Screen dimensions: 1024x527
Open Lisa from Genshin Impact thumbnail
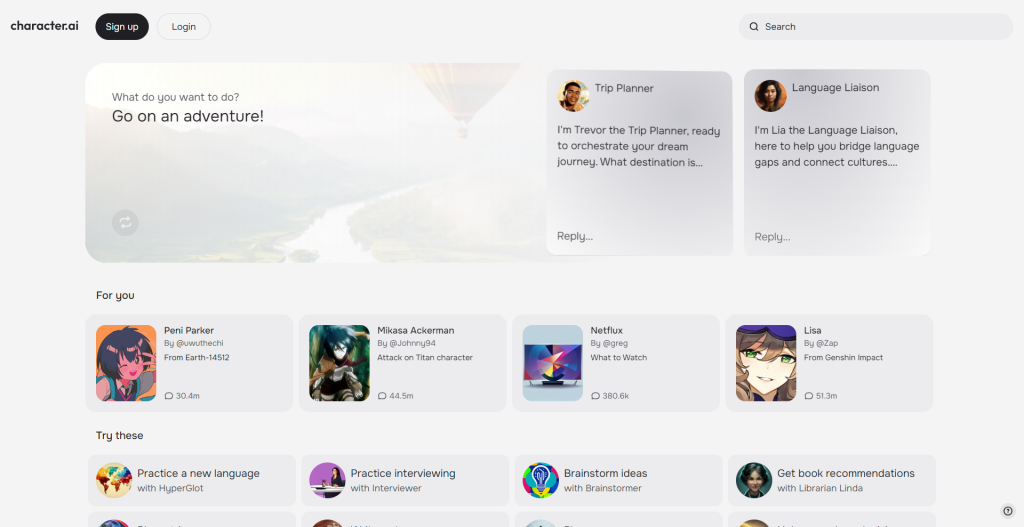click(x=765, y=363)
